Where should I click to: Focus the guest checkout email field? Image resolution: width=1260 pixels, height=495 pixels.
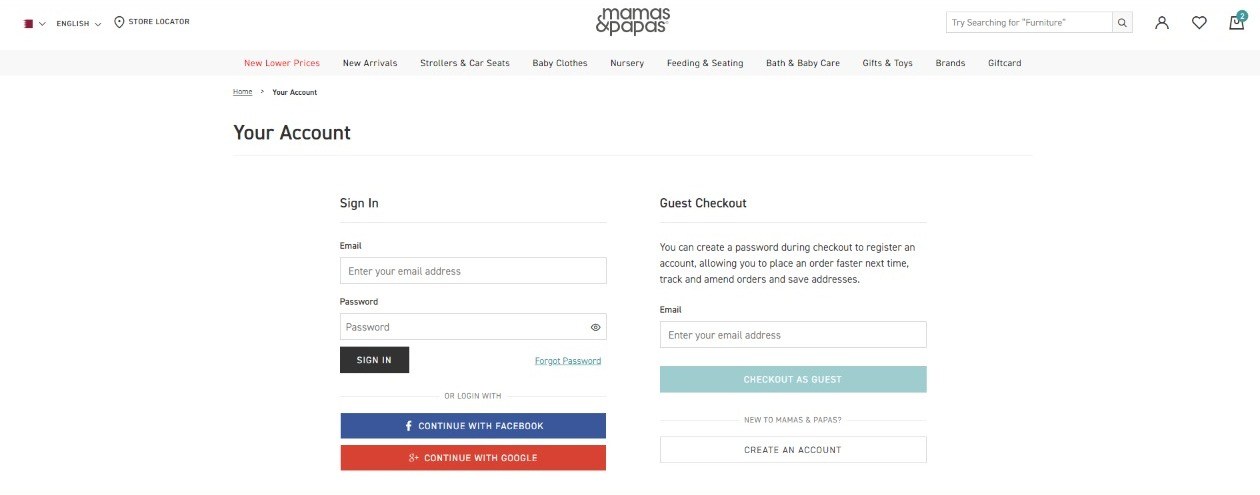click(x=793, y=335)
